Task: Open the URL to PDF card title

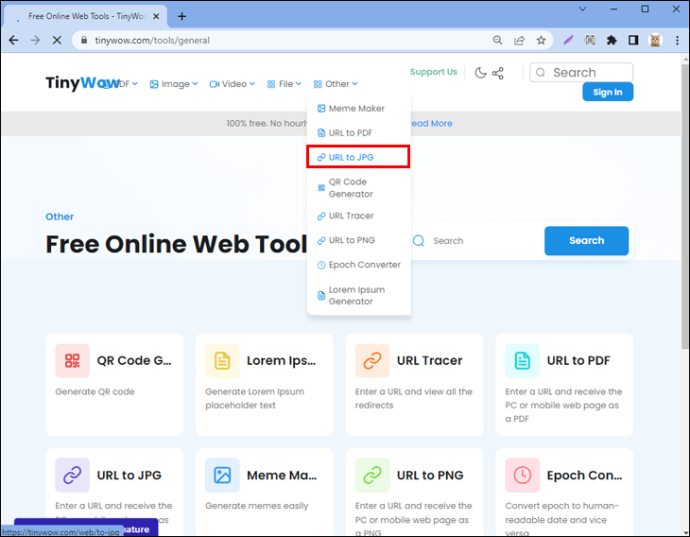Action: (x=578, y=360)
